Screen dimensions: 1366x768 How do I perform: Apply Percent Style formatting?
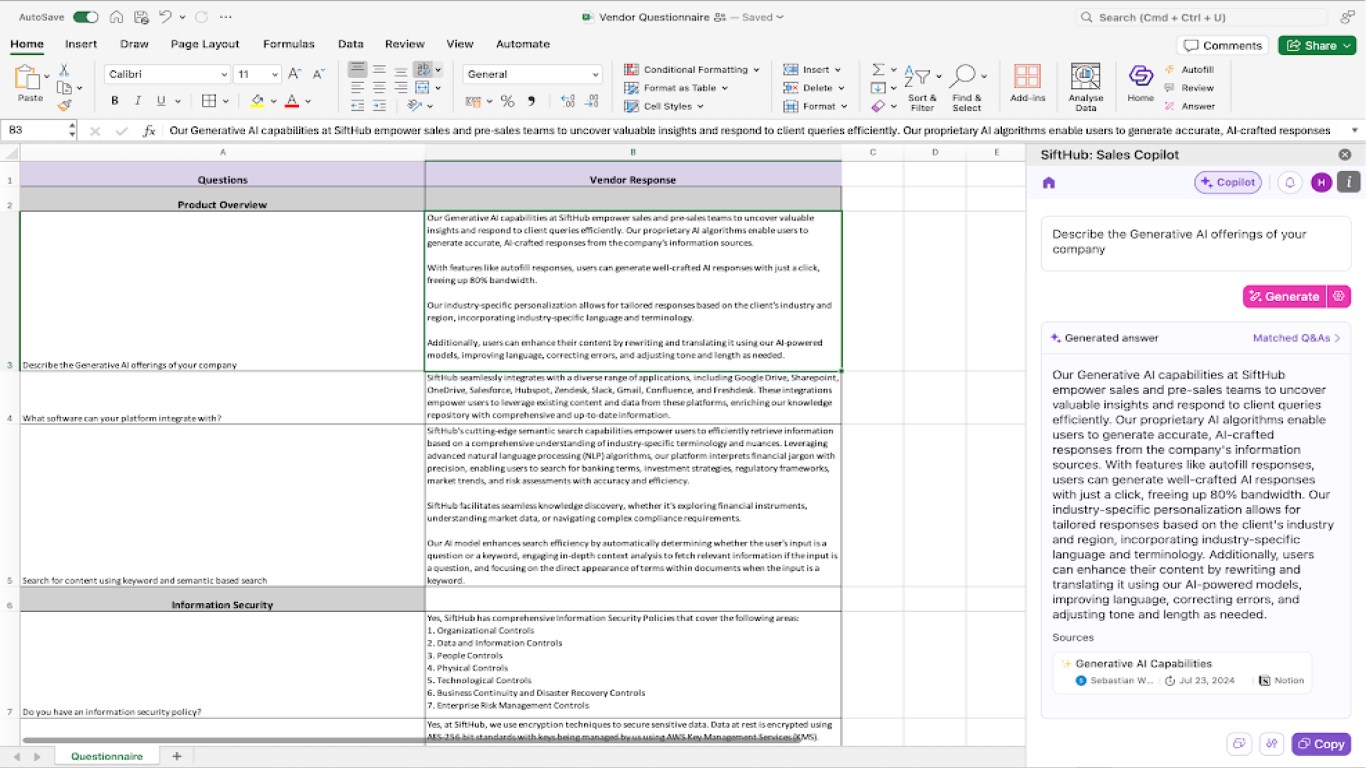pyautogui.click(x=508, y=101)
